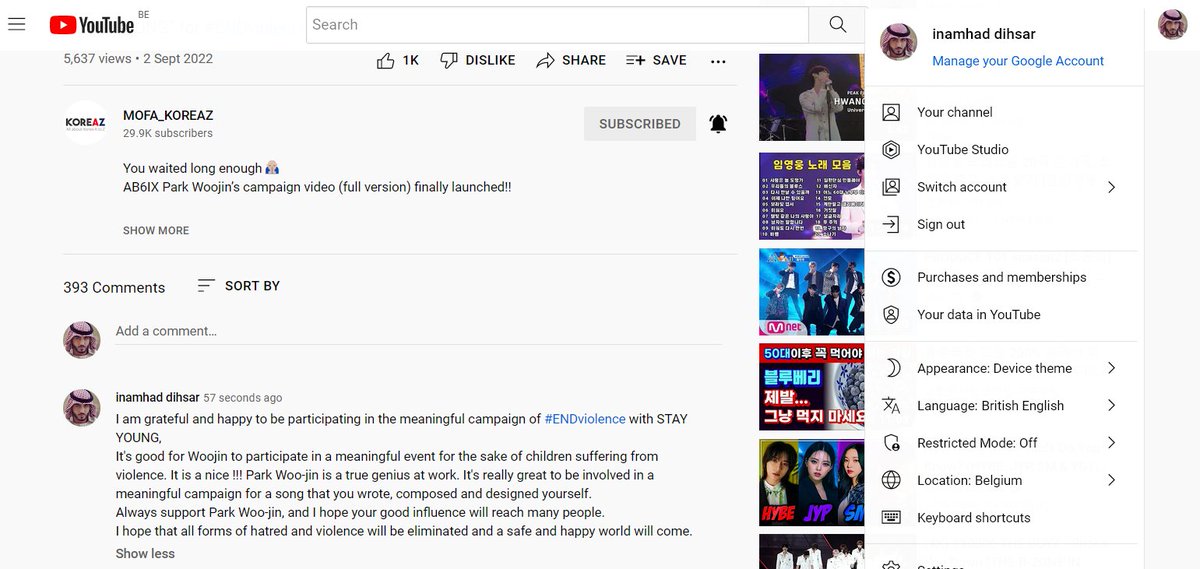Open the top HWANG concert video thumbnail
This screenshot has height=569, width=1200.
click(811, 96)
